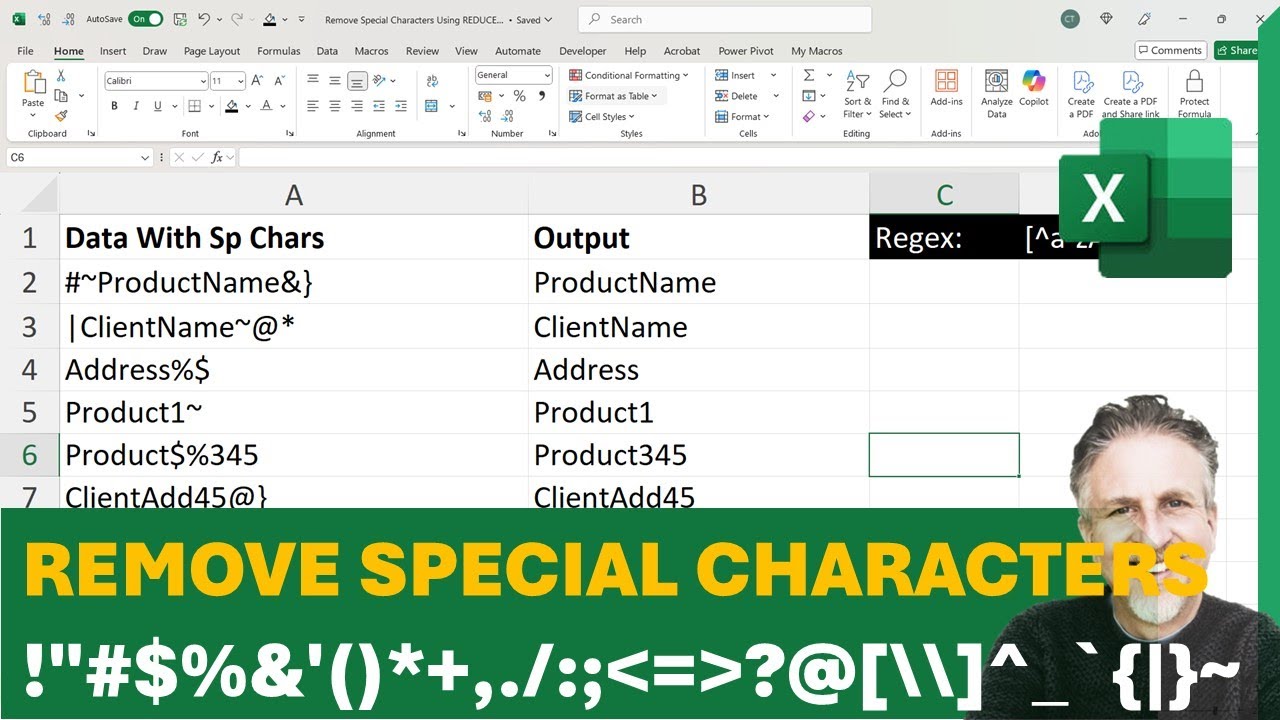Open Find & Select dropdown

[895, 94]
